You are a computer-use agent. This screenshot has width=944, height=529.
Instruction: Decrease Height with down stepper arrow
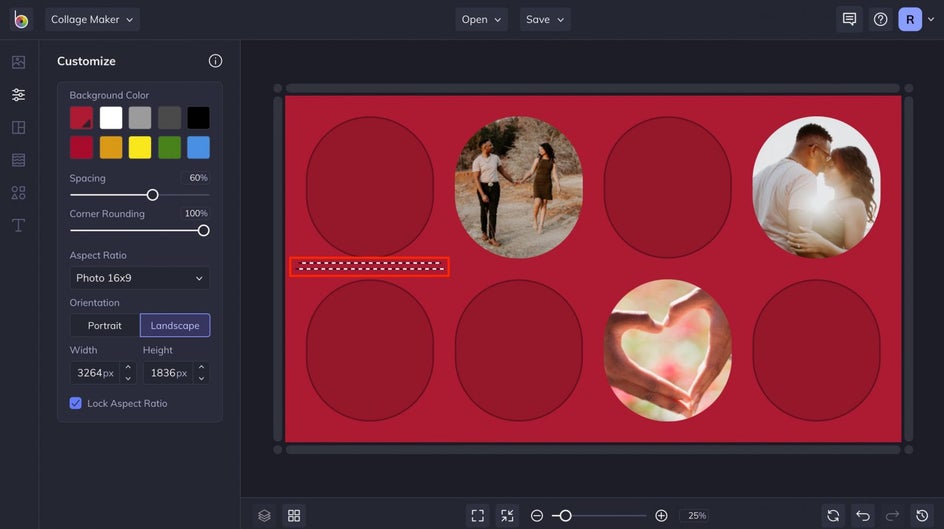click(x=201, y=379)
